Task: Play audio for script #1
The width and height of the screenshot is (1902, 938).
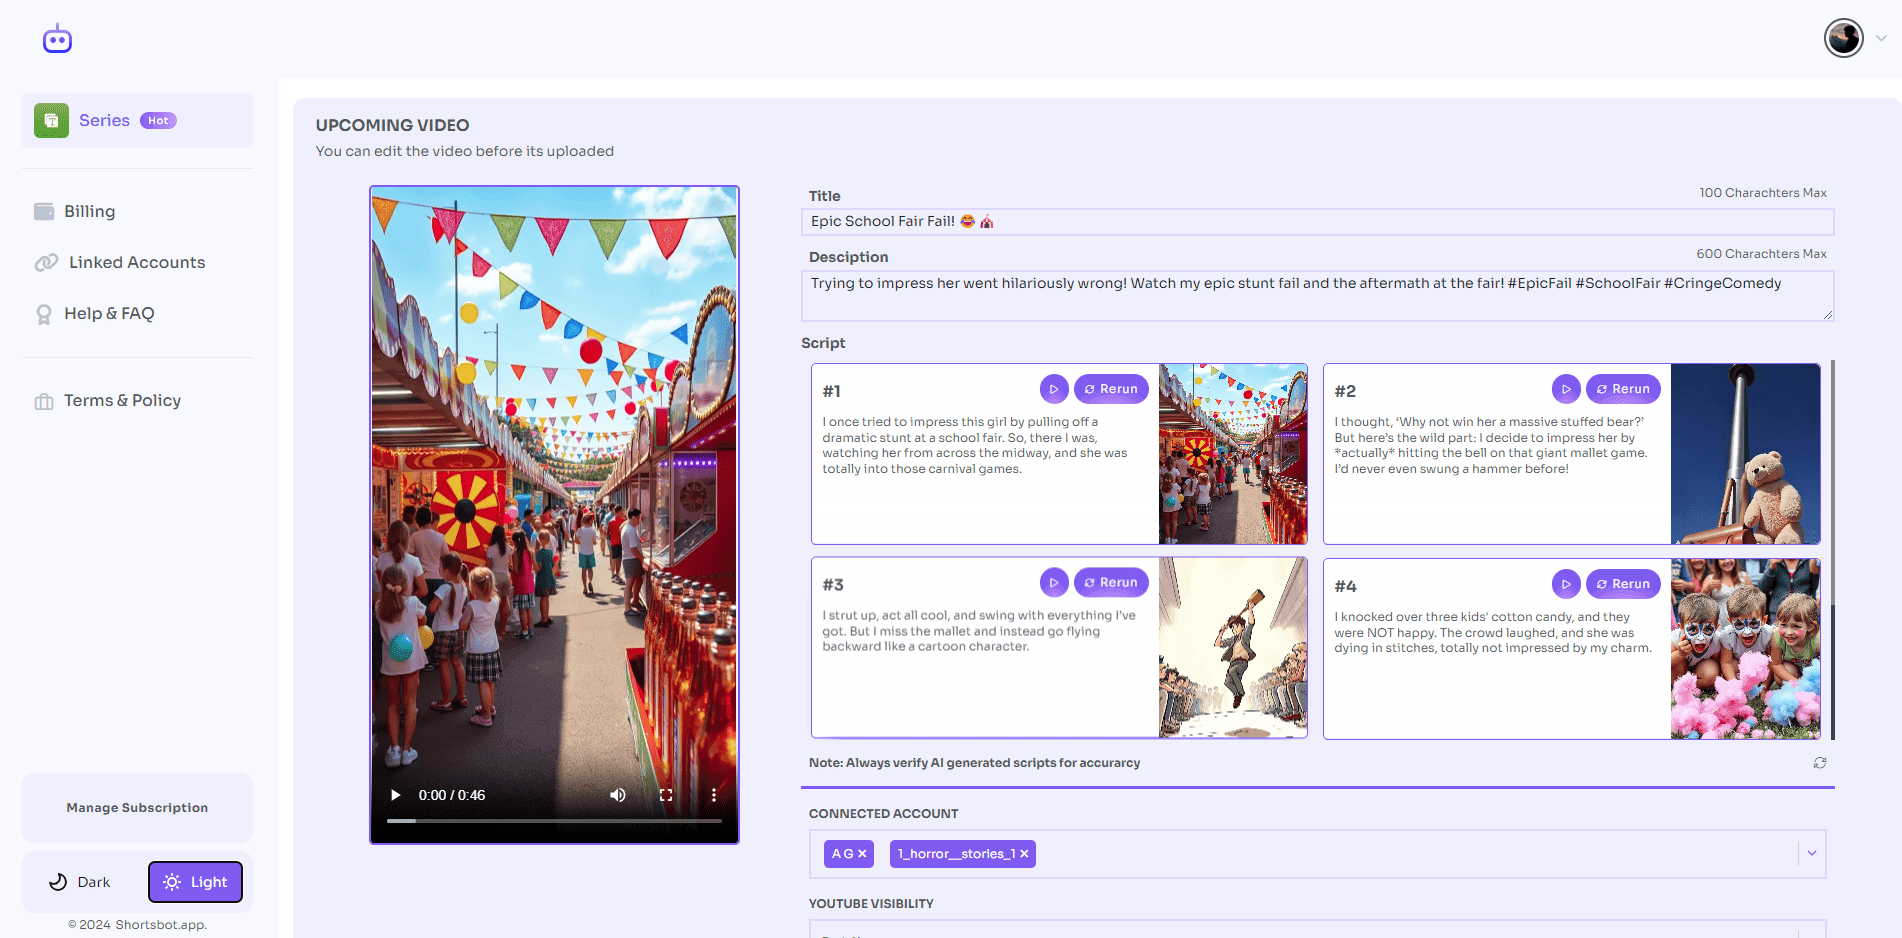Action: (x=1054, y=389)
